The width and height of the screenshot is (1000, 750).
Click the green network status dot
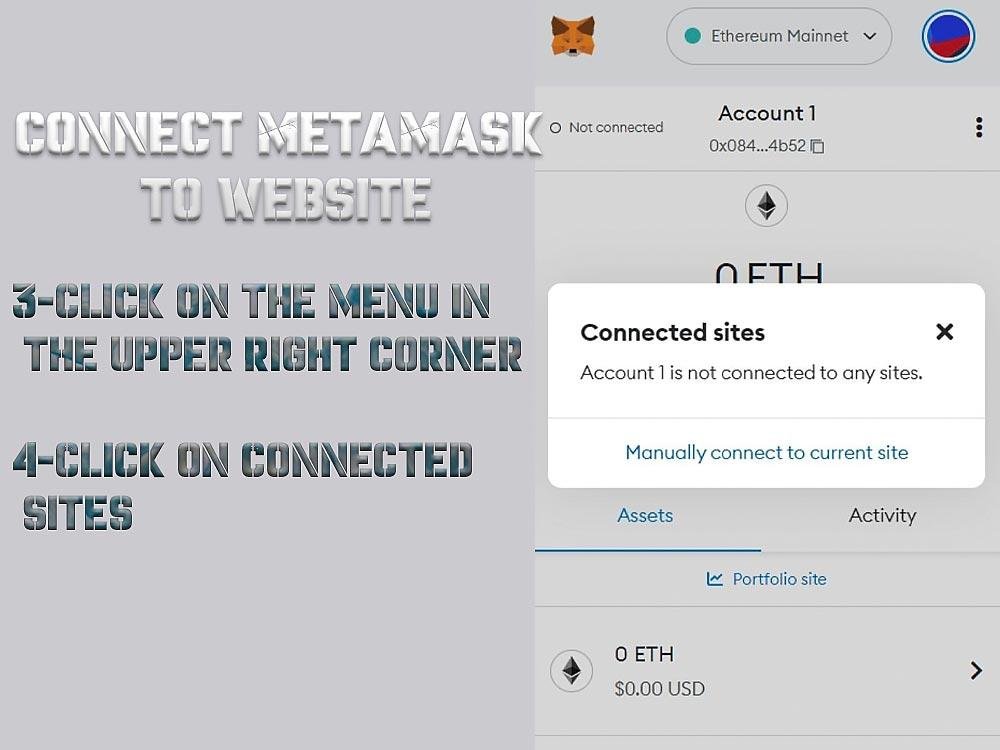pos(692,36)
